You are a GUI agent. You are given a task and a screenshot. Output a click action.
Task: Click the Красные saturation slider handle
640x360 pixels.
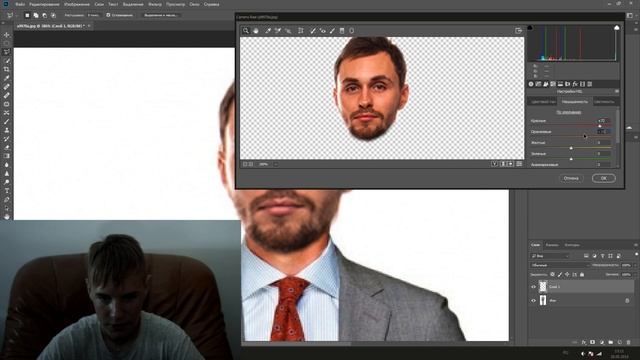pos(600,126)
